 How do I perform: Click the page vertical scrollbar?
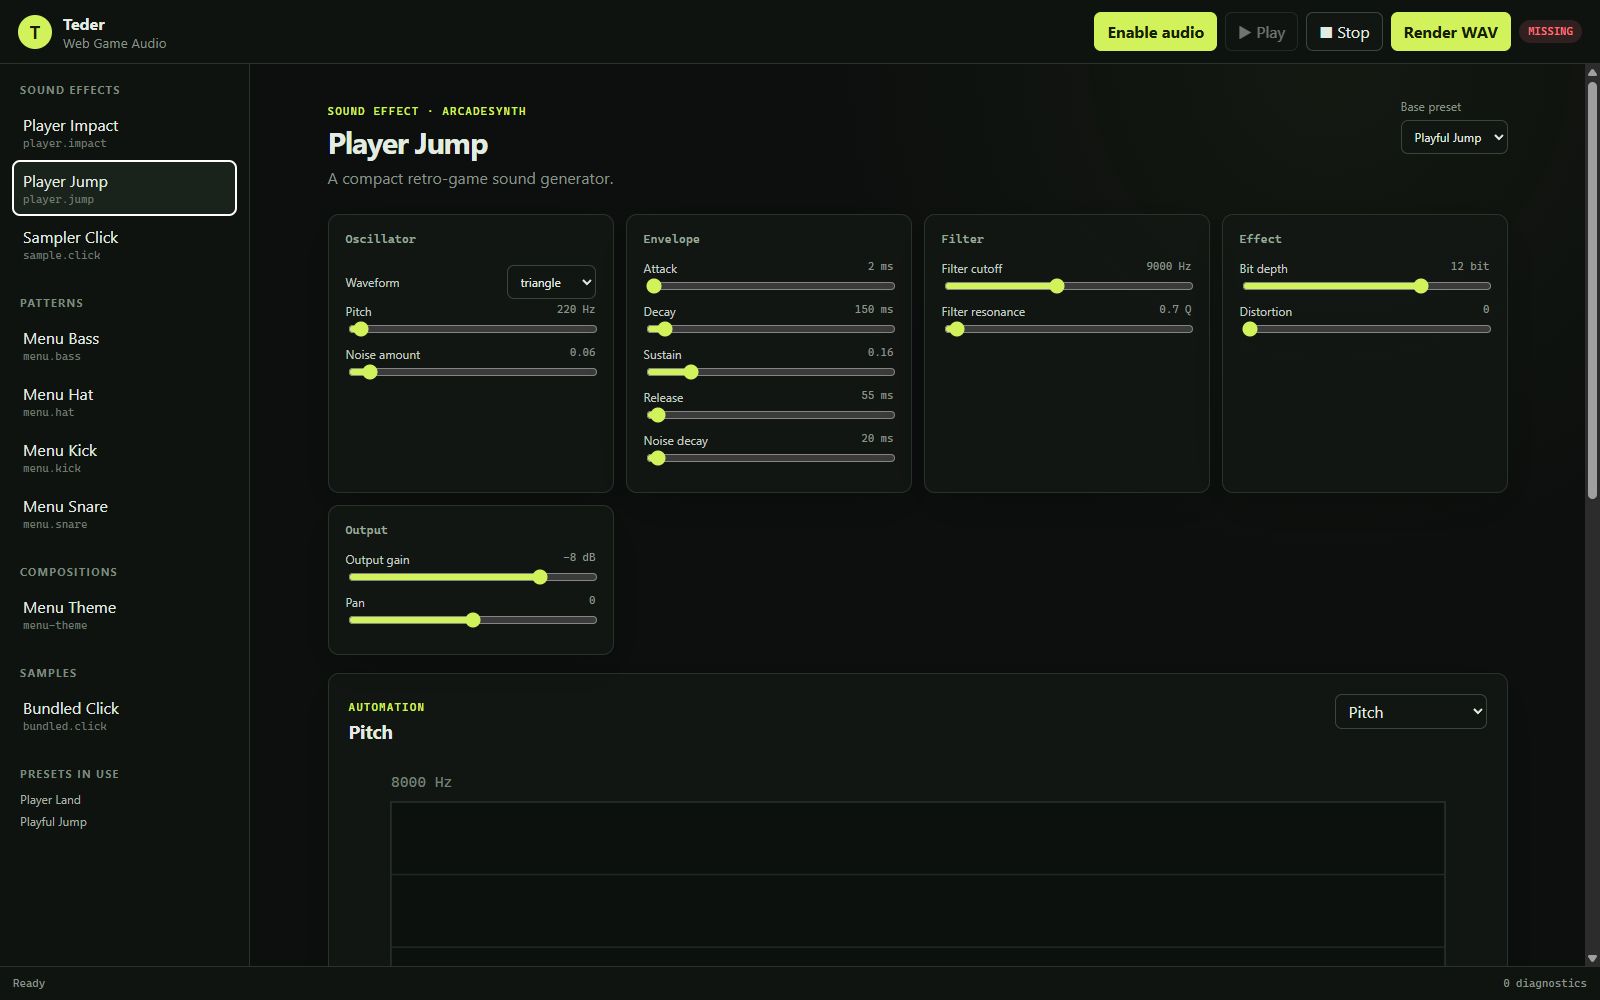pos(1592,290)
